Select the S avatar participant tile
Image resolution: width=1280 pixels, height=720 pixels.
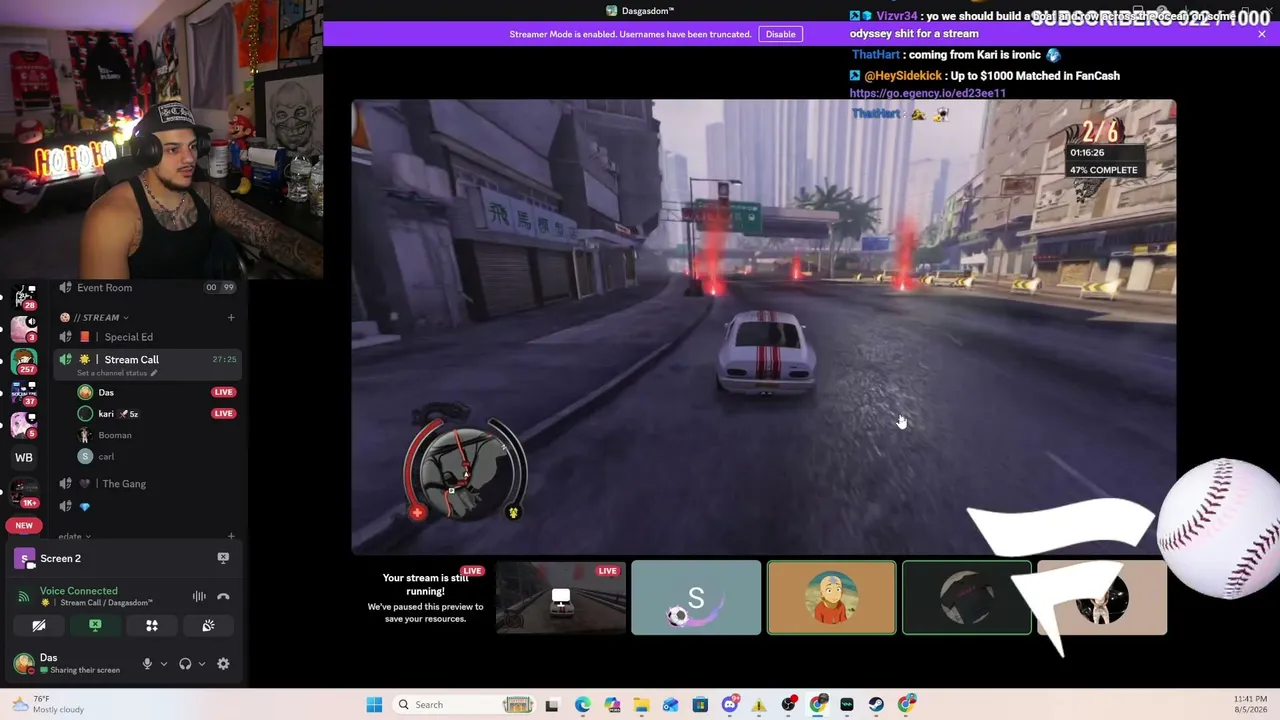point(696,598)
